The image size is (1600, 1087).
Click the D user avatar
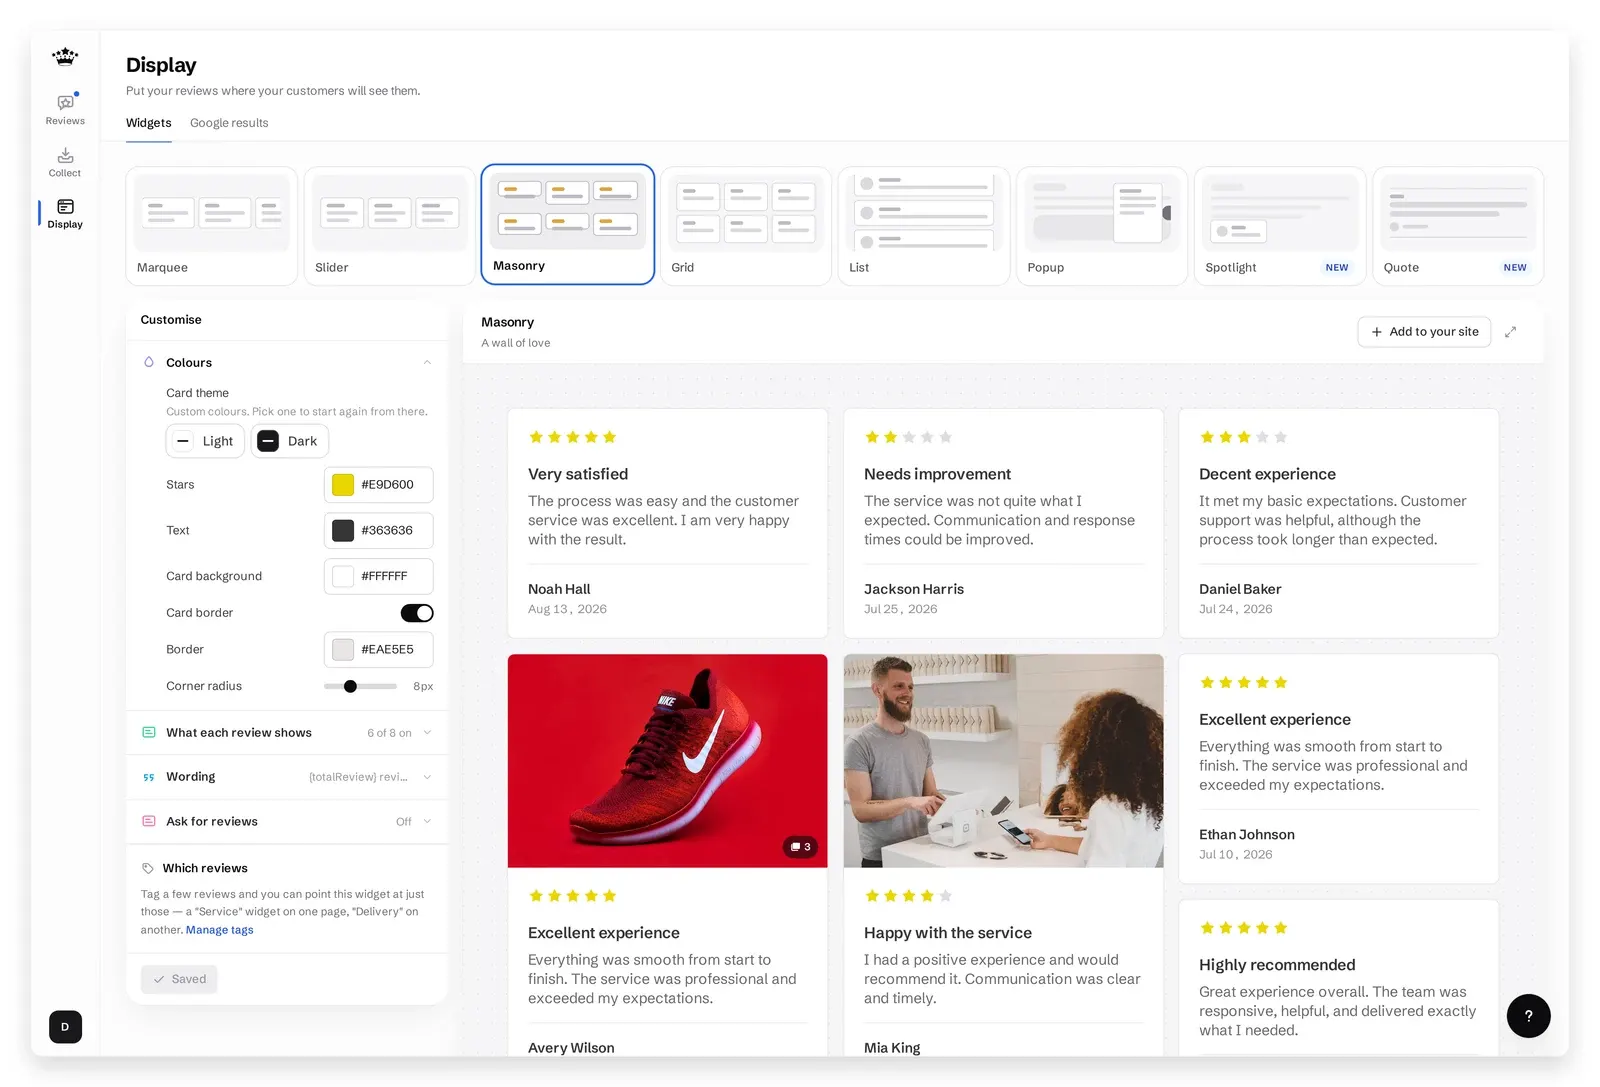click(65, 1027)
